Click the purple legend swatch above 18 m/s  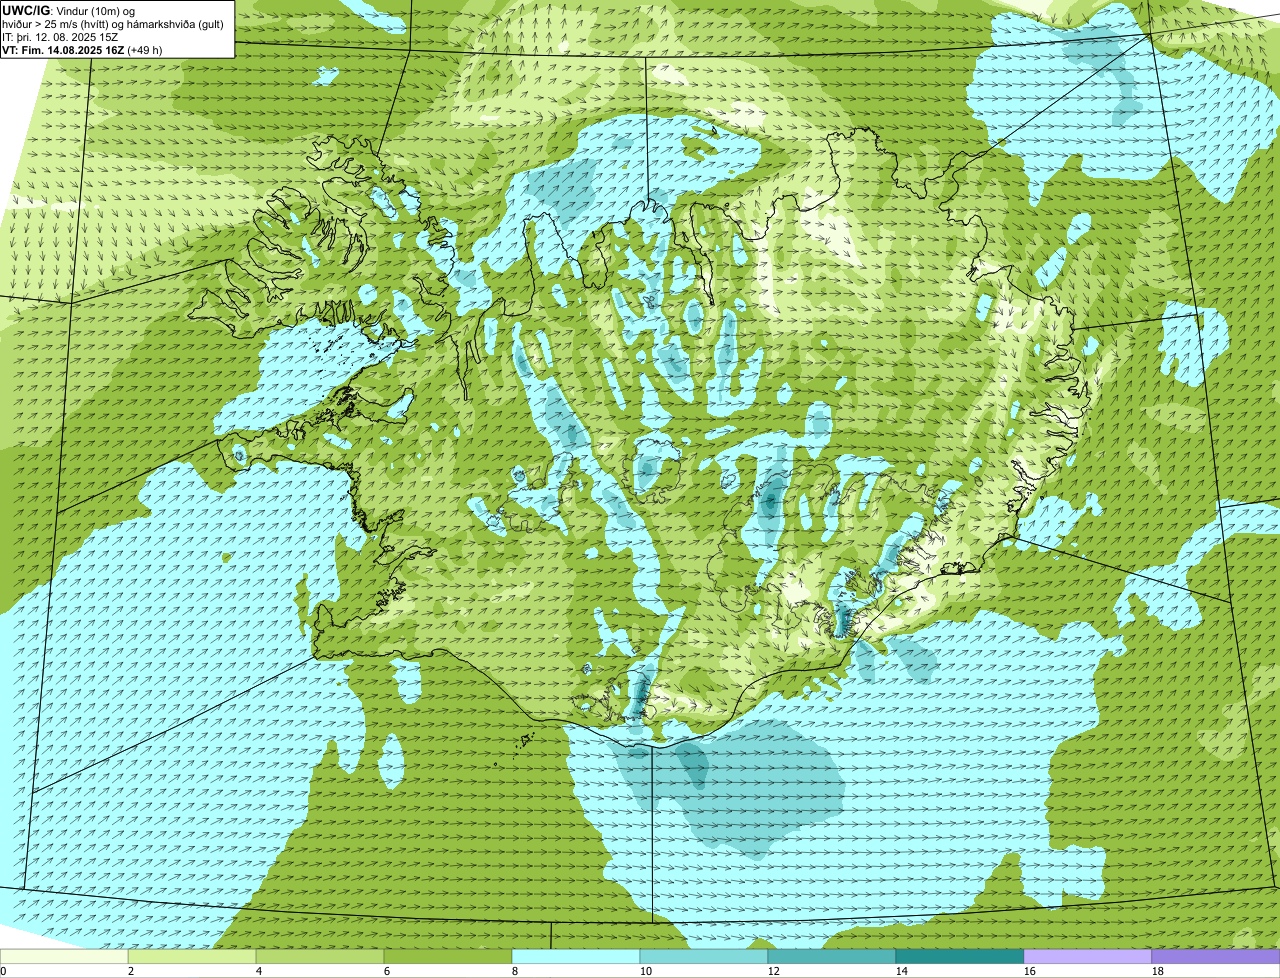click(x=1216, y=957)
